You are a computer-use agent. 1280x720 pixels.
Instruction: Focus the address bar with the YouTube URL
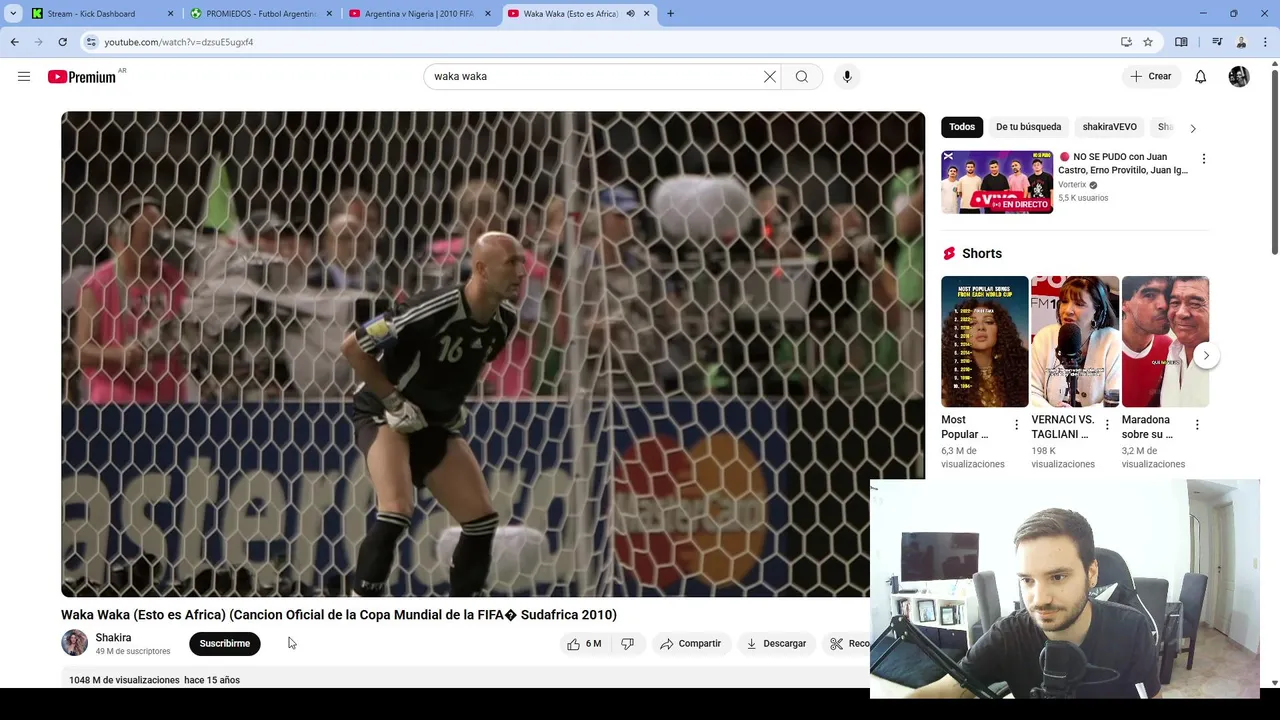click(x=600, y=42)
